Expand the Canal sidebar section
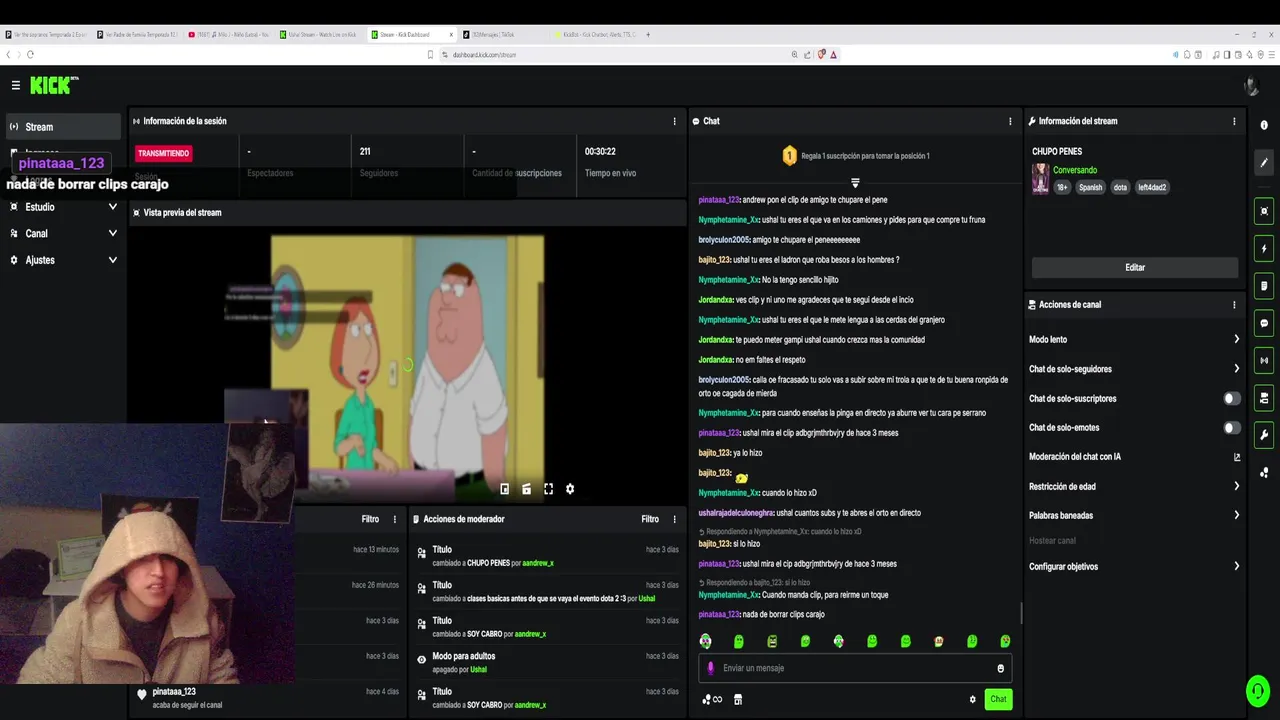The width and height of the screenshot is (1280, 720). 64,233
